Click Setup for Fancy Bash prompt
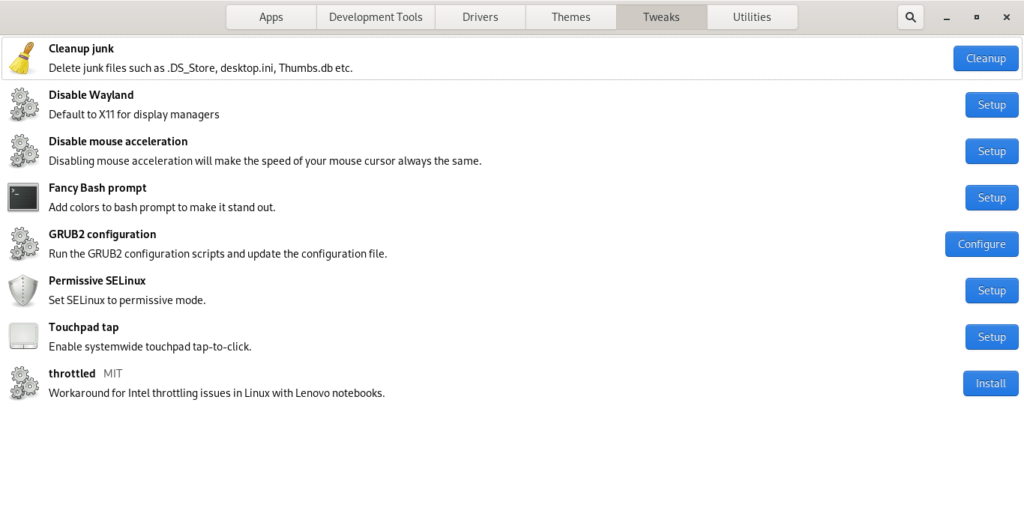 coord(991,198)
